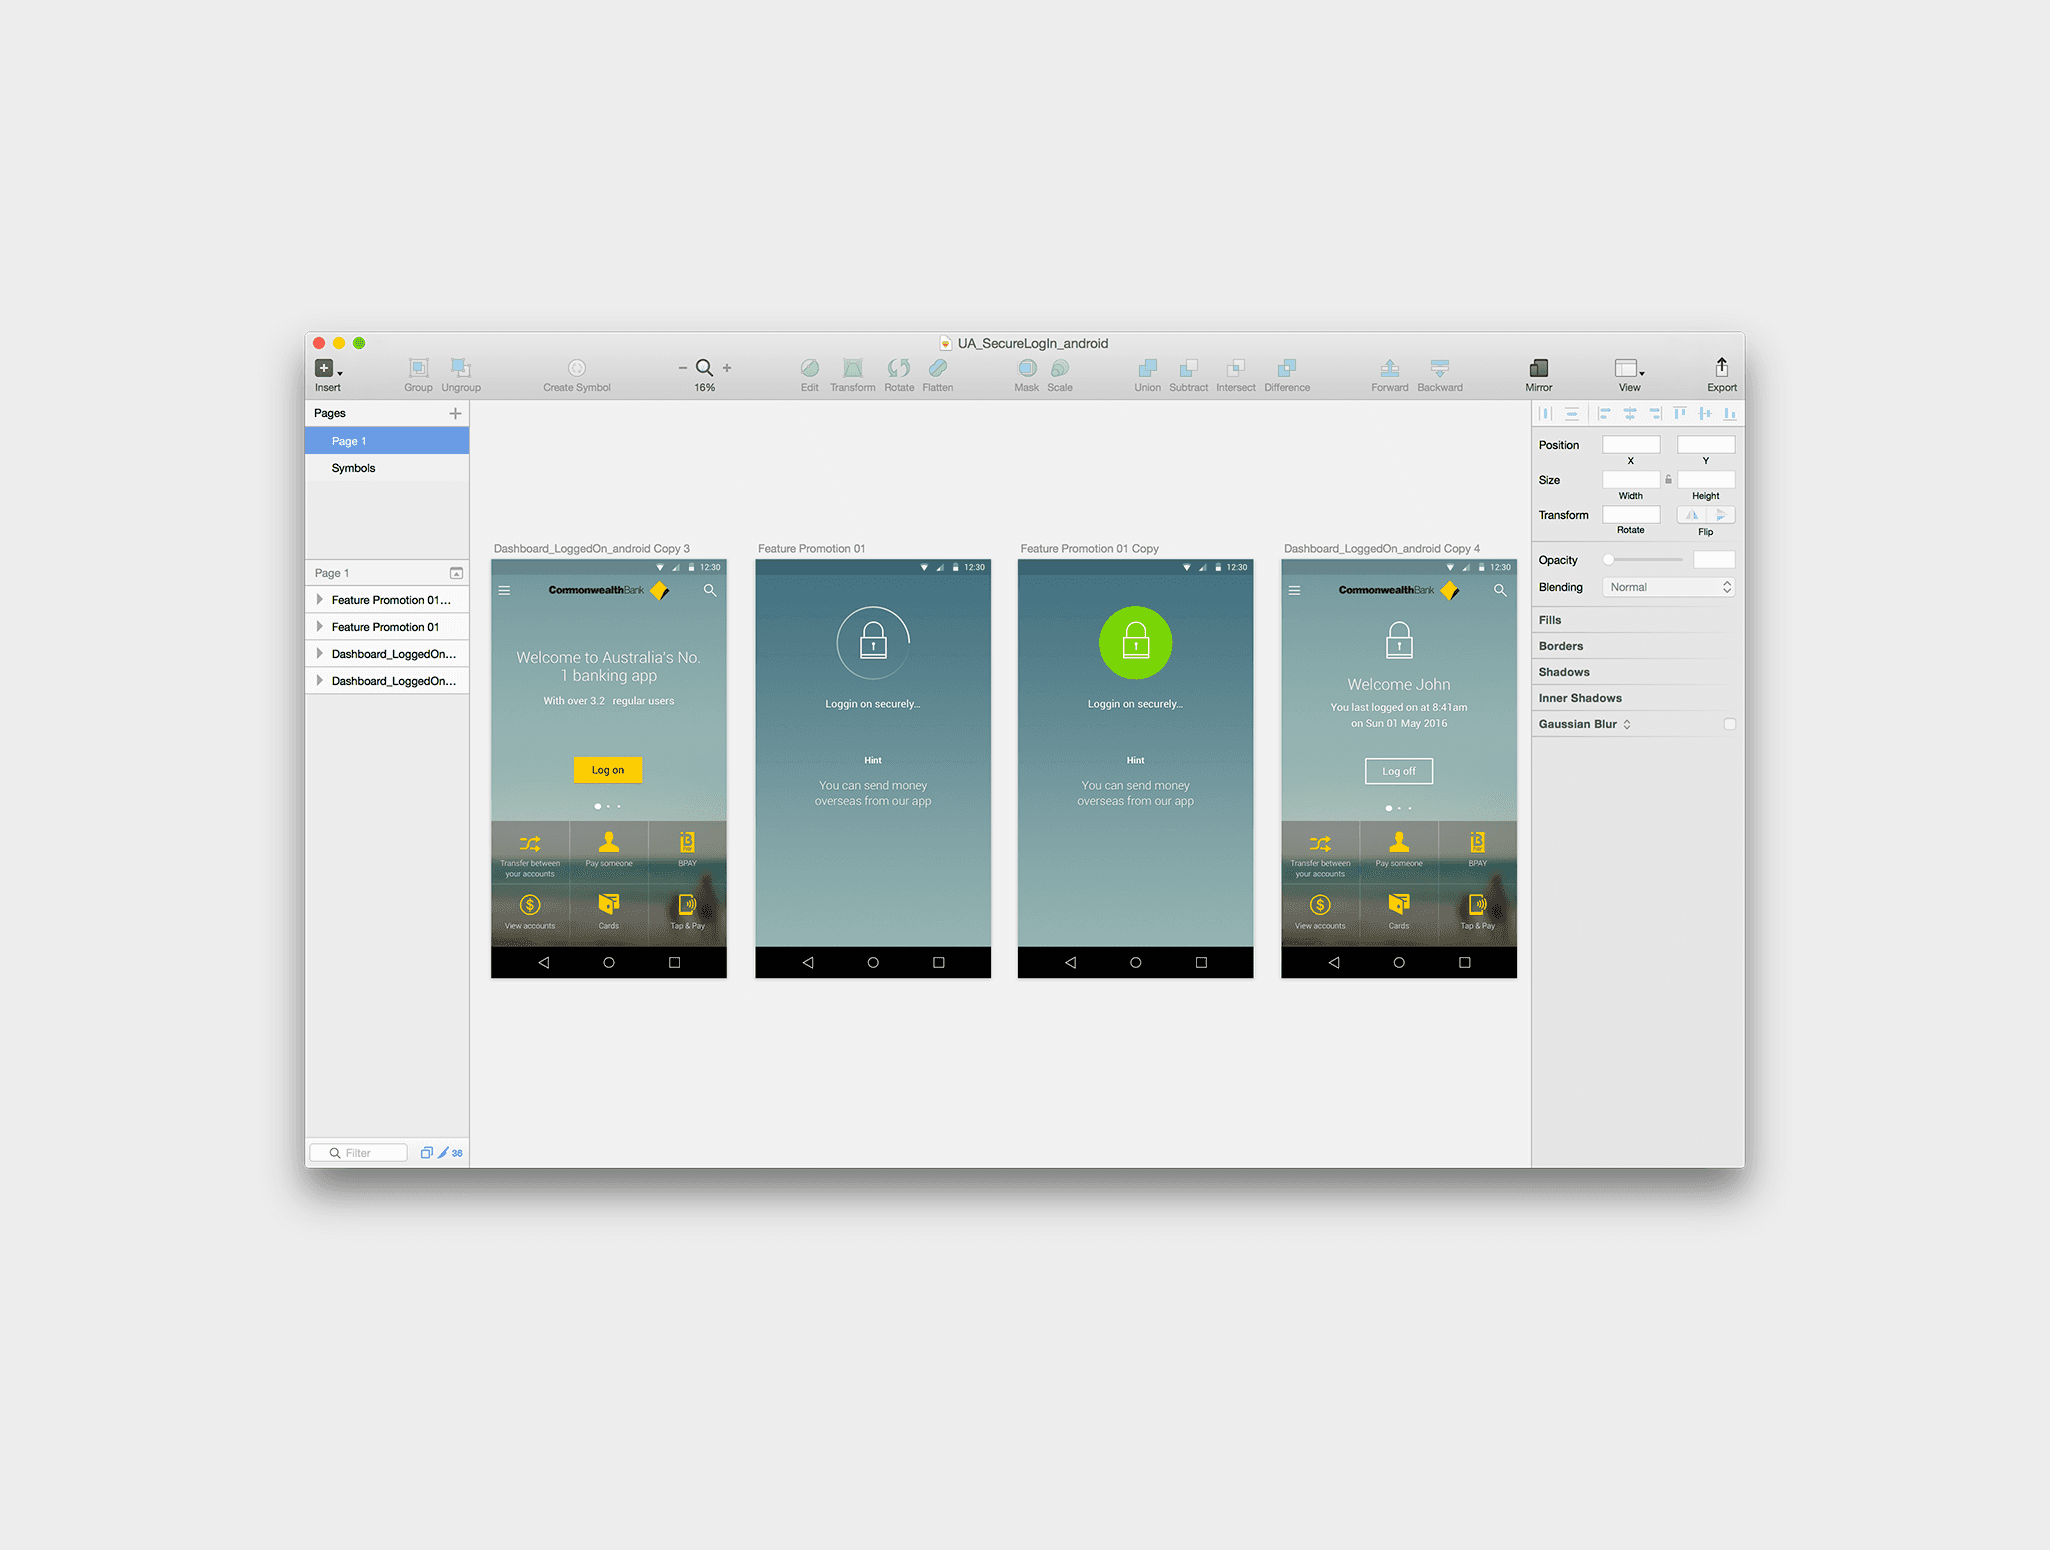Viewport: 2050px width, 1550px height.
Task: Expand the Feature Promotion 01 layer group
Action: (319, 627)
